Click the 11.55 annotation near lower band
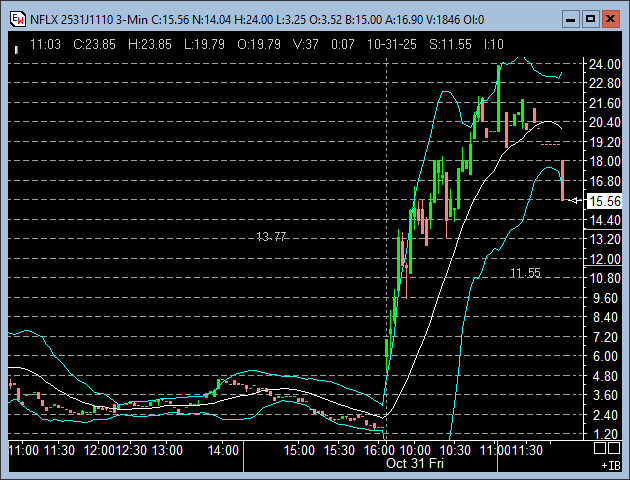This screenshot has height=480, width=630. point(525,273)
